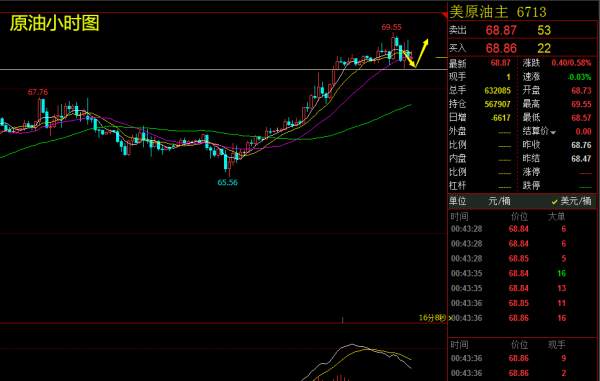
Task: Open the 结算价 dropdown arrow
Action: pyautogui.click(x=553, y=132)
